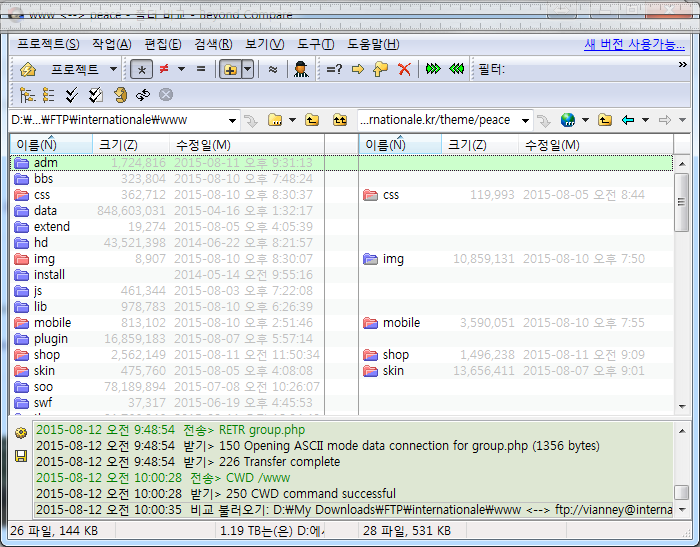The width and height of the screenshot is (700, 547).
Task: Open the left path dropdown
Action: click(232, 120)
